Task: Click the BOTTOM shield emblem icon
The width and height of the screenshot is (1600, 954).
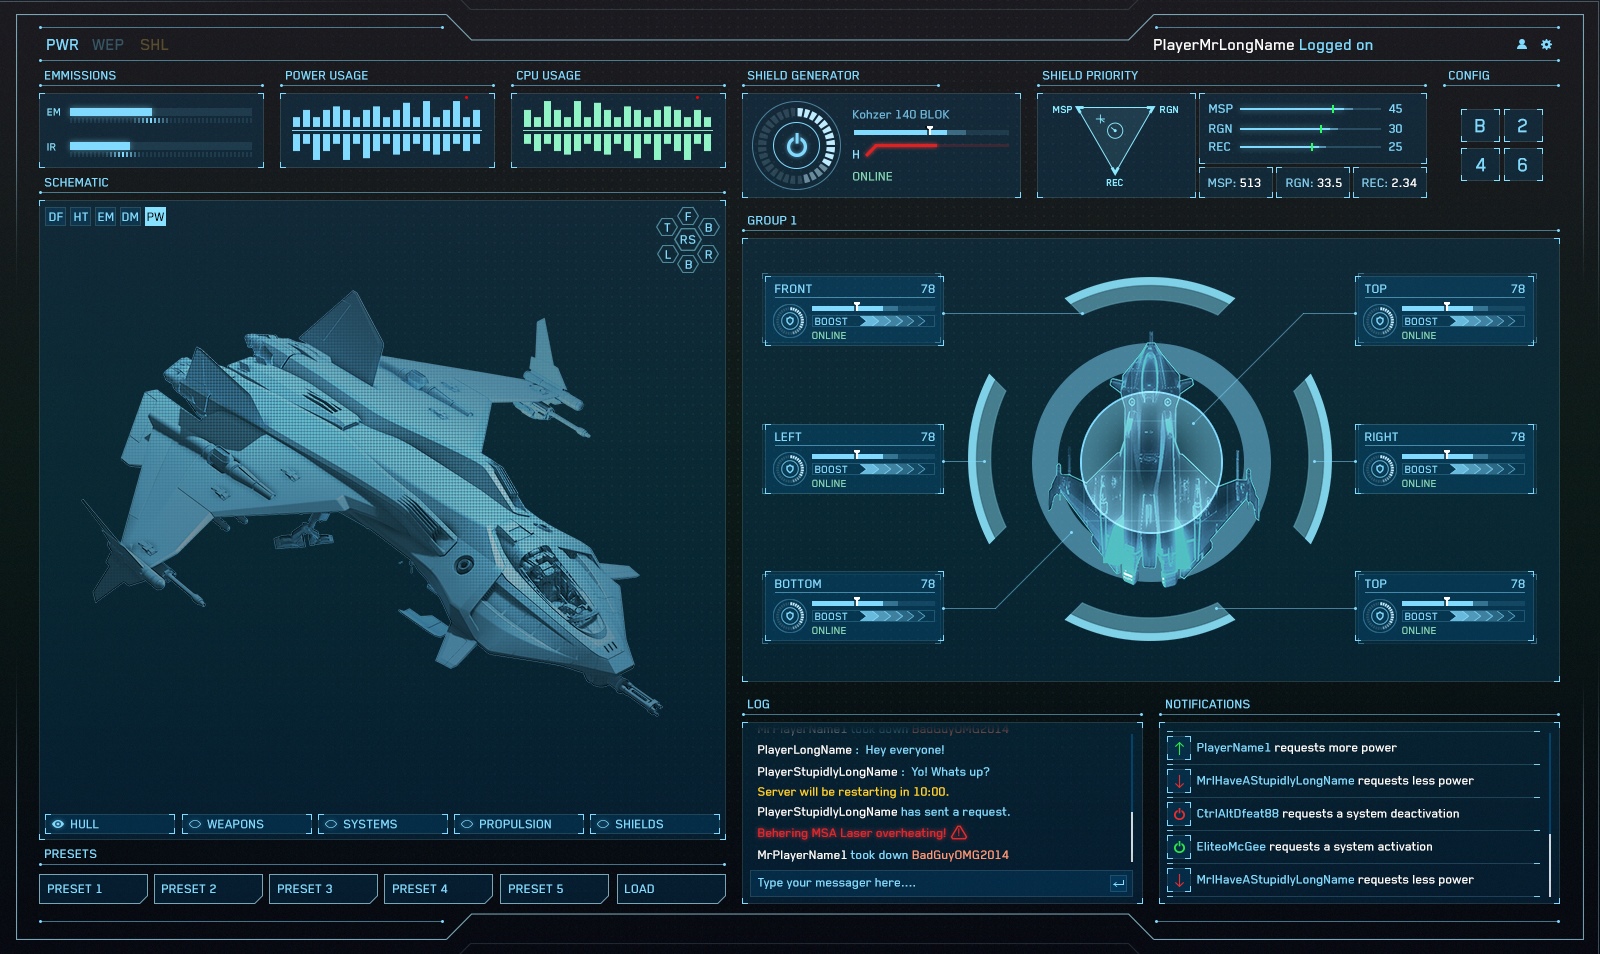Action: [790, 616]
